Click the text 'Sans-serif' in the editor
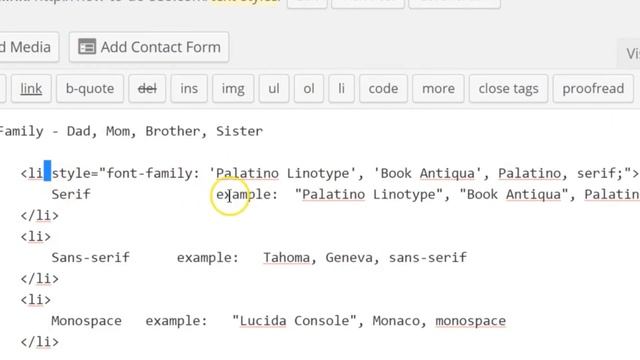640x360 pixels. click(x=90, y=258)
